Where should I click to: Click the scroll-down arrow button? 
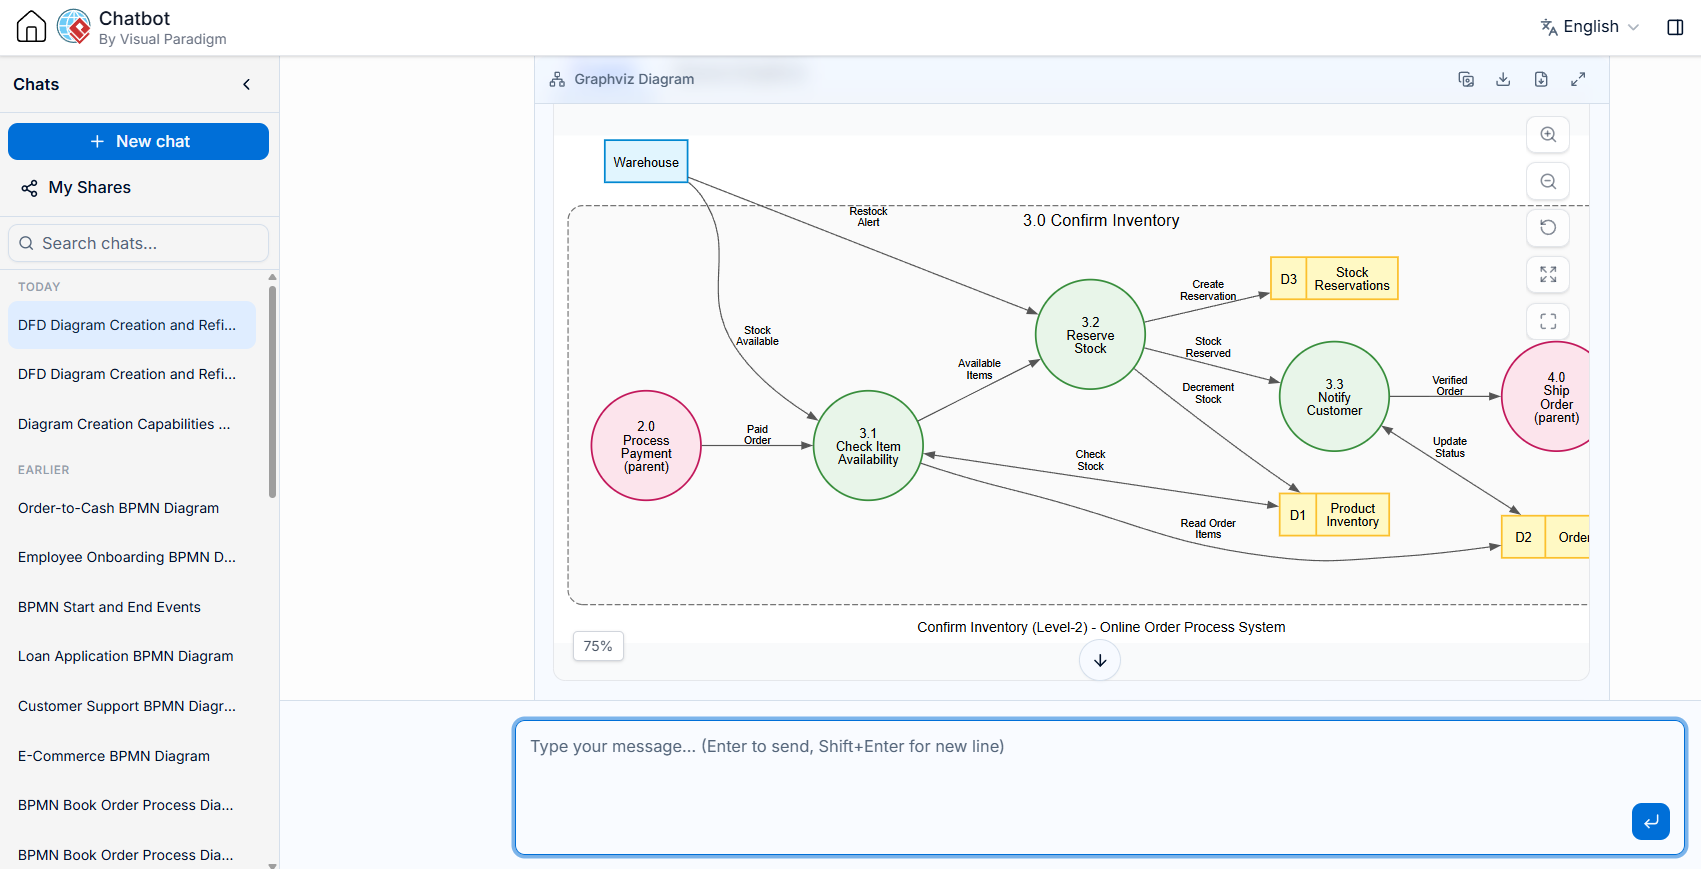click(x=1100, y=660)
